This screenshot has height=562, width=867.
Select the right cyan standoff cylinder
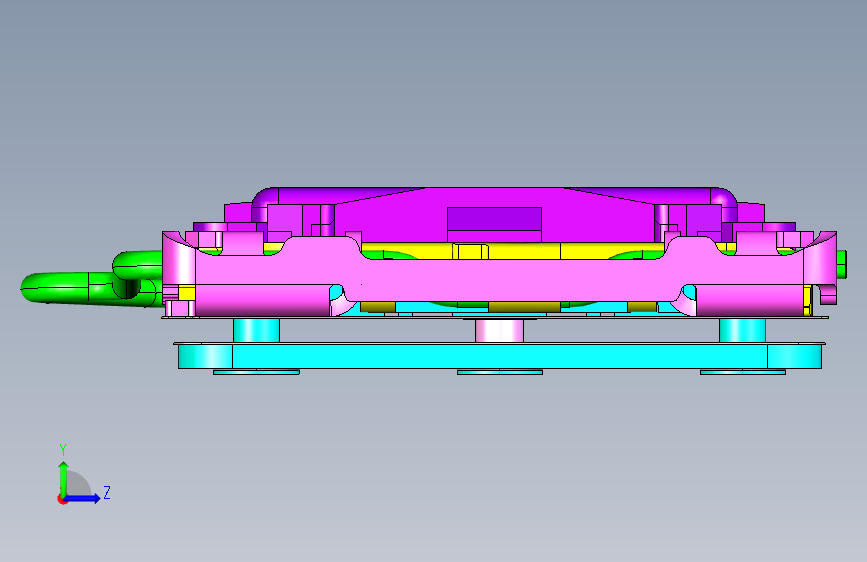pyautogui.click(x=742, y=330)
